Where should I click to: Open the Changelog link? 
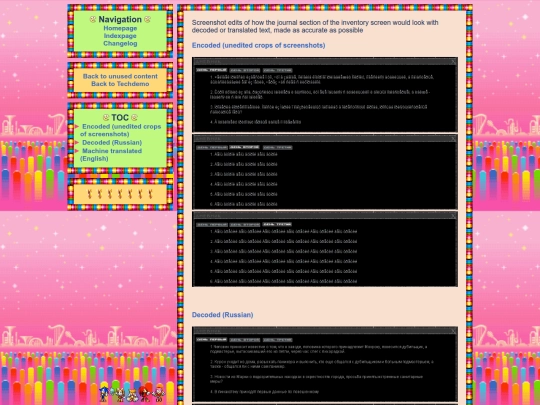(120, 43)
